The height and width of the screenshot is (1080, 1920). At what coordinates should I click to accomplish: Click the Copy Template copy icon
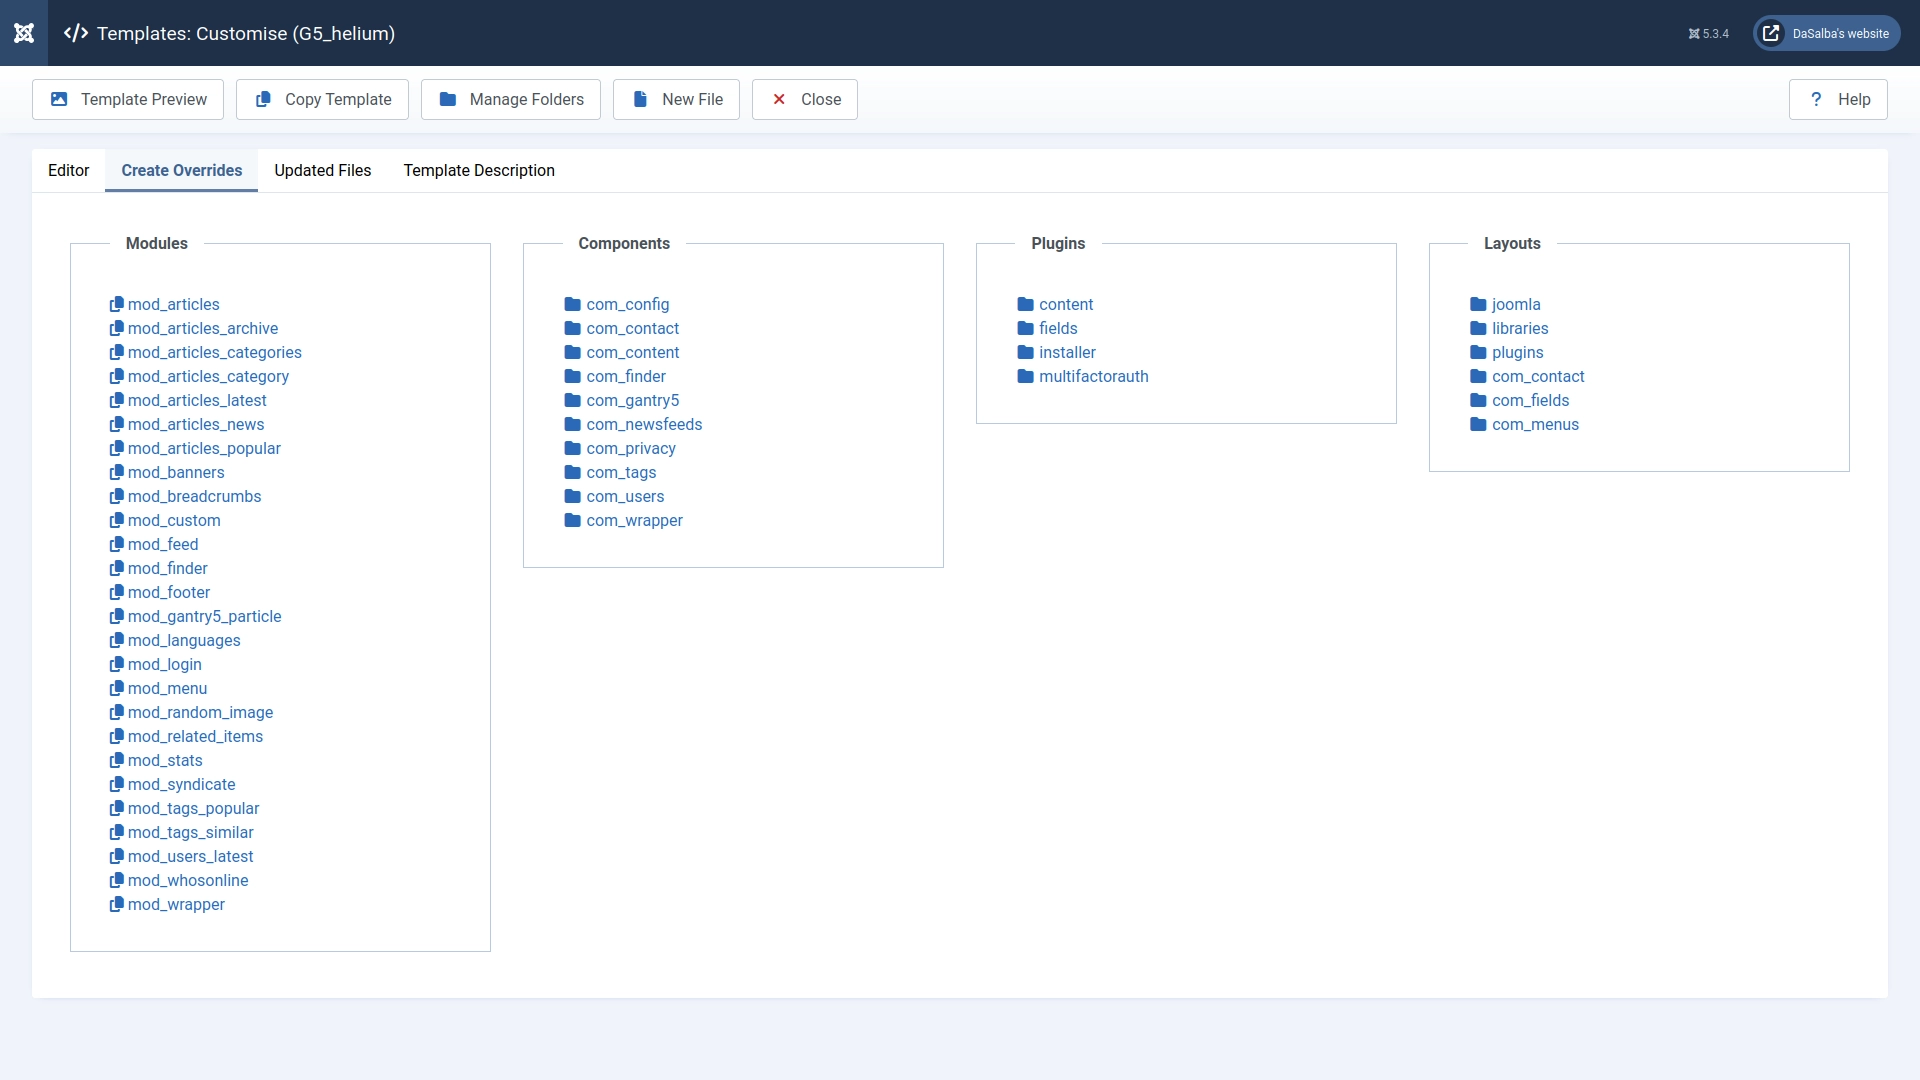point(263,99)
